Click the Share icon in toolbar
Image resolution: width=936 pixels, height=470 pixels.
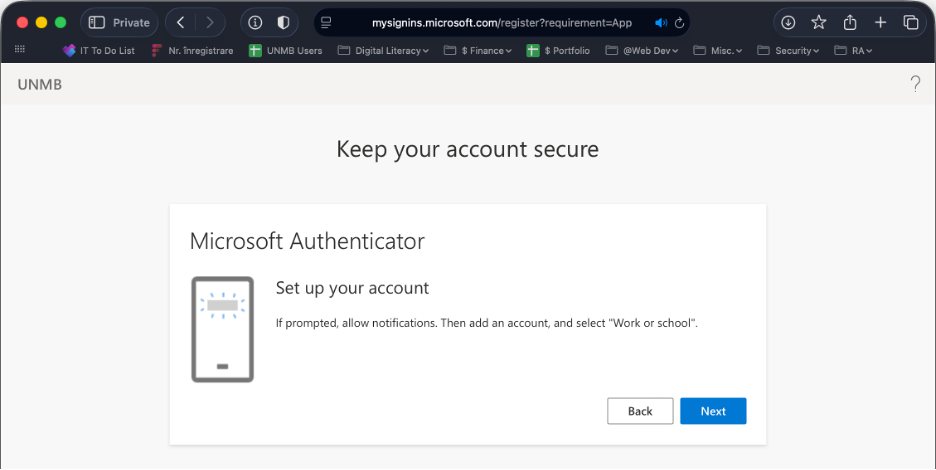point(850,22)
